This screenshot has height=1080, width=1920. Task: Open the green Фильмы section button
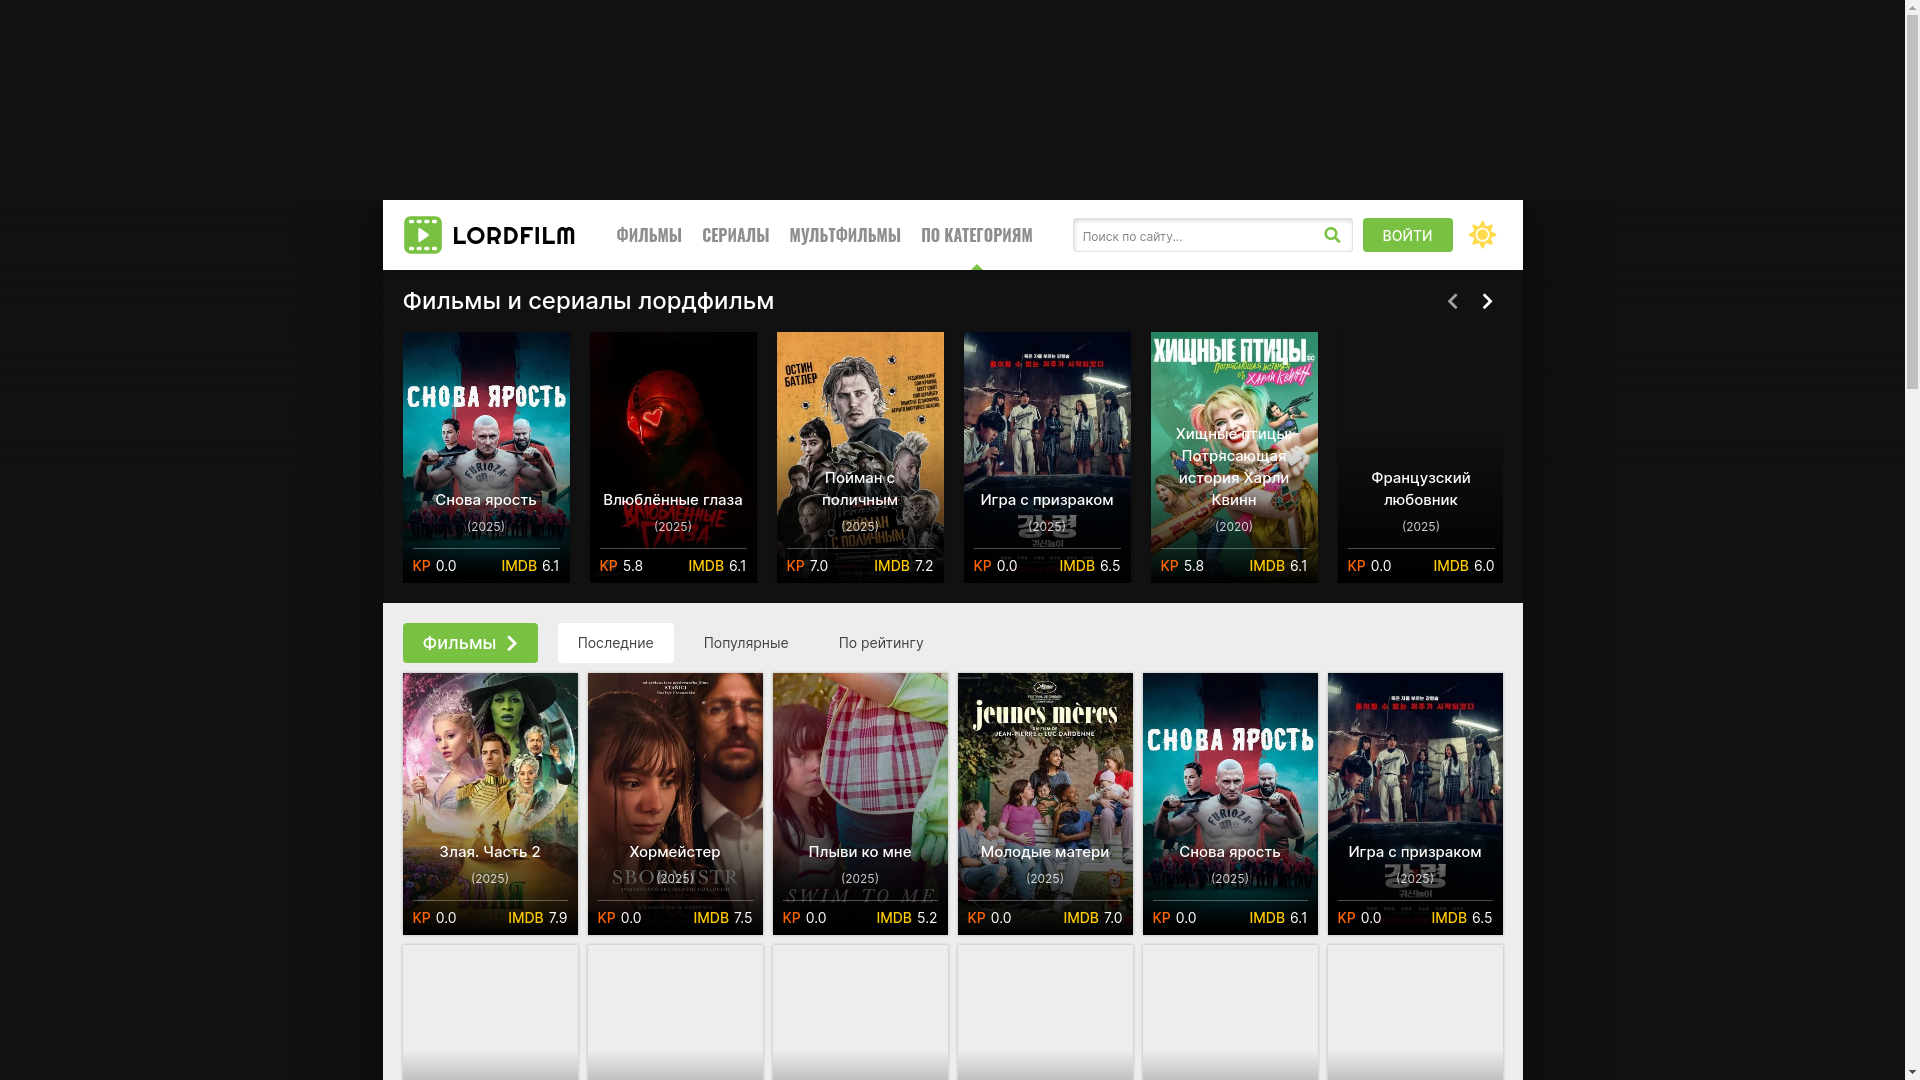(x=469, y=643)
